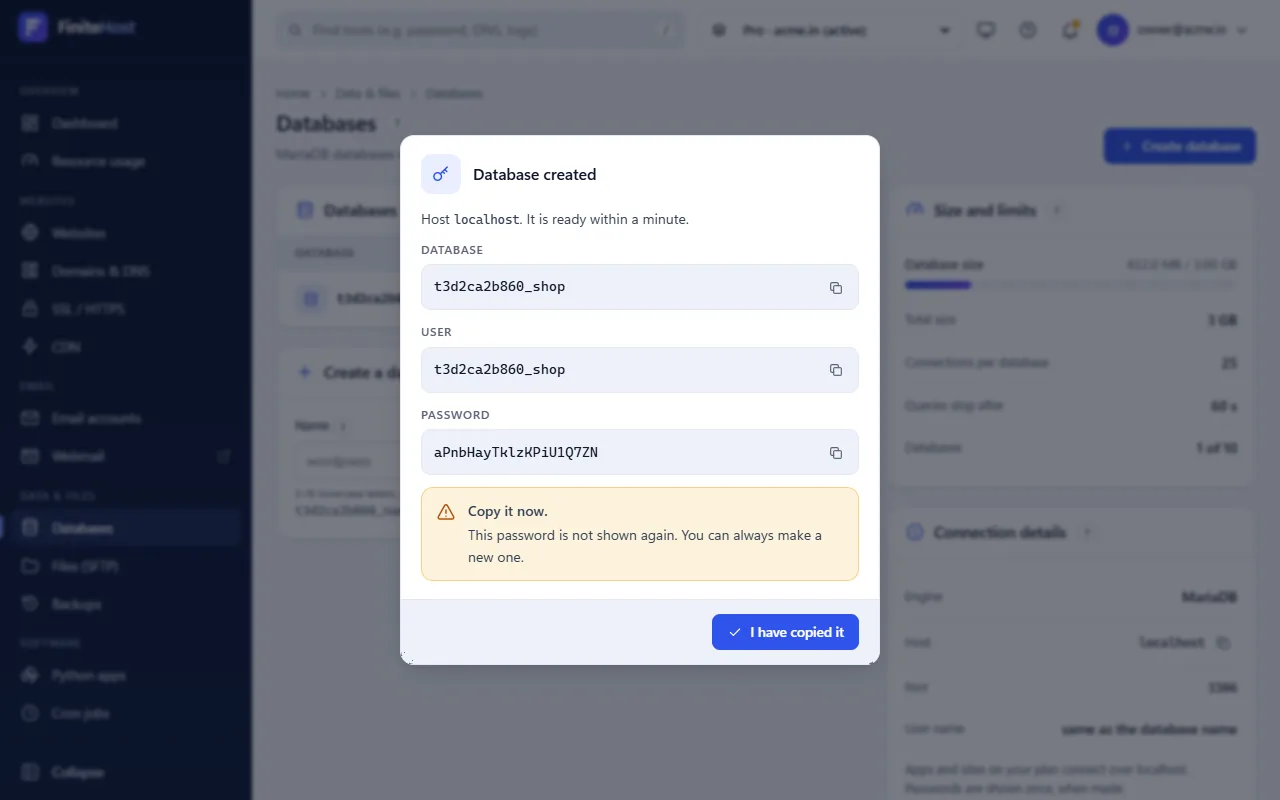The image size is (1280, 800).
Task: Select the DATABASE name field
Action: [x=640, y=287]
